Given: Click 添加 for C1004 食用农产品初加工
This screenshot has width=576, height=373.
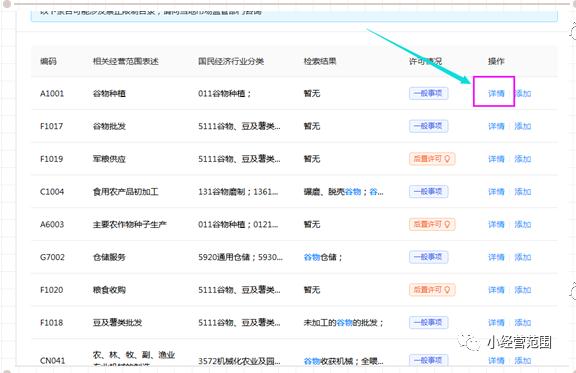Looking at the screenshot, I should tap(523, 191).
